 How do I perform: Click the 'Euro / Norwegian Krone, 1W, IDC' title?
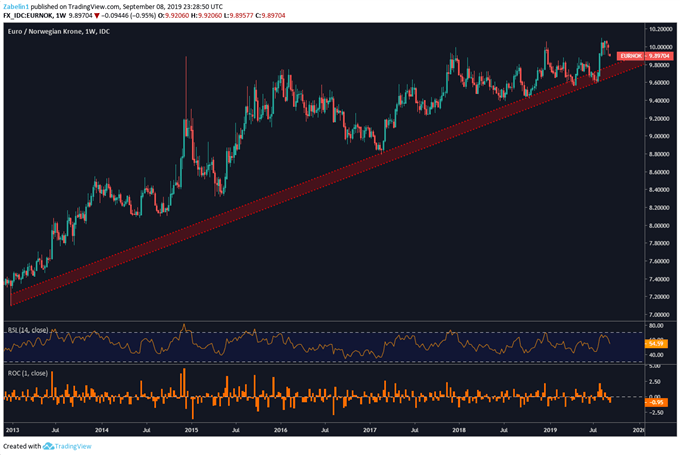click(x=59, y=31)
